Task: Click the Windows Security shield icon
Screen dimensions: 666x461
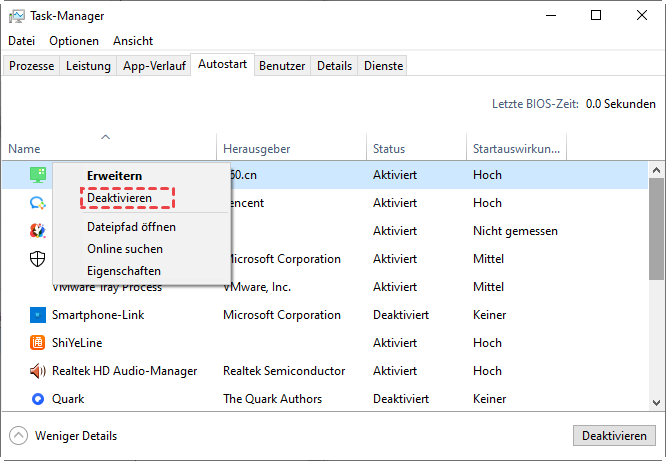Action: pyautogui.click(x=38, y=259)
